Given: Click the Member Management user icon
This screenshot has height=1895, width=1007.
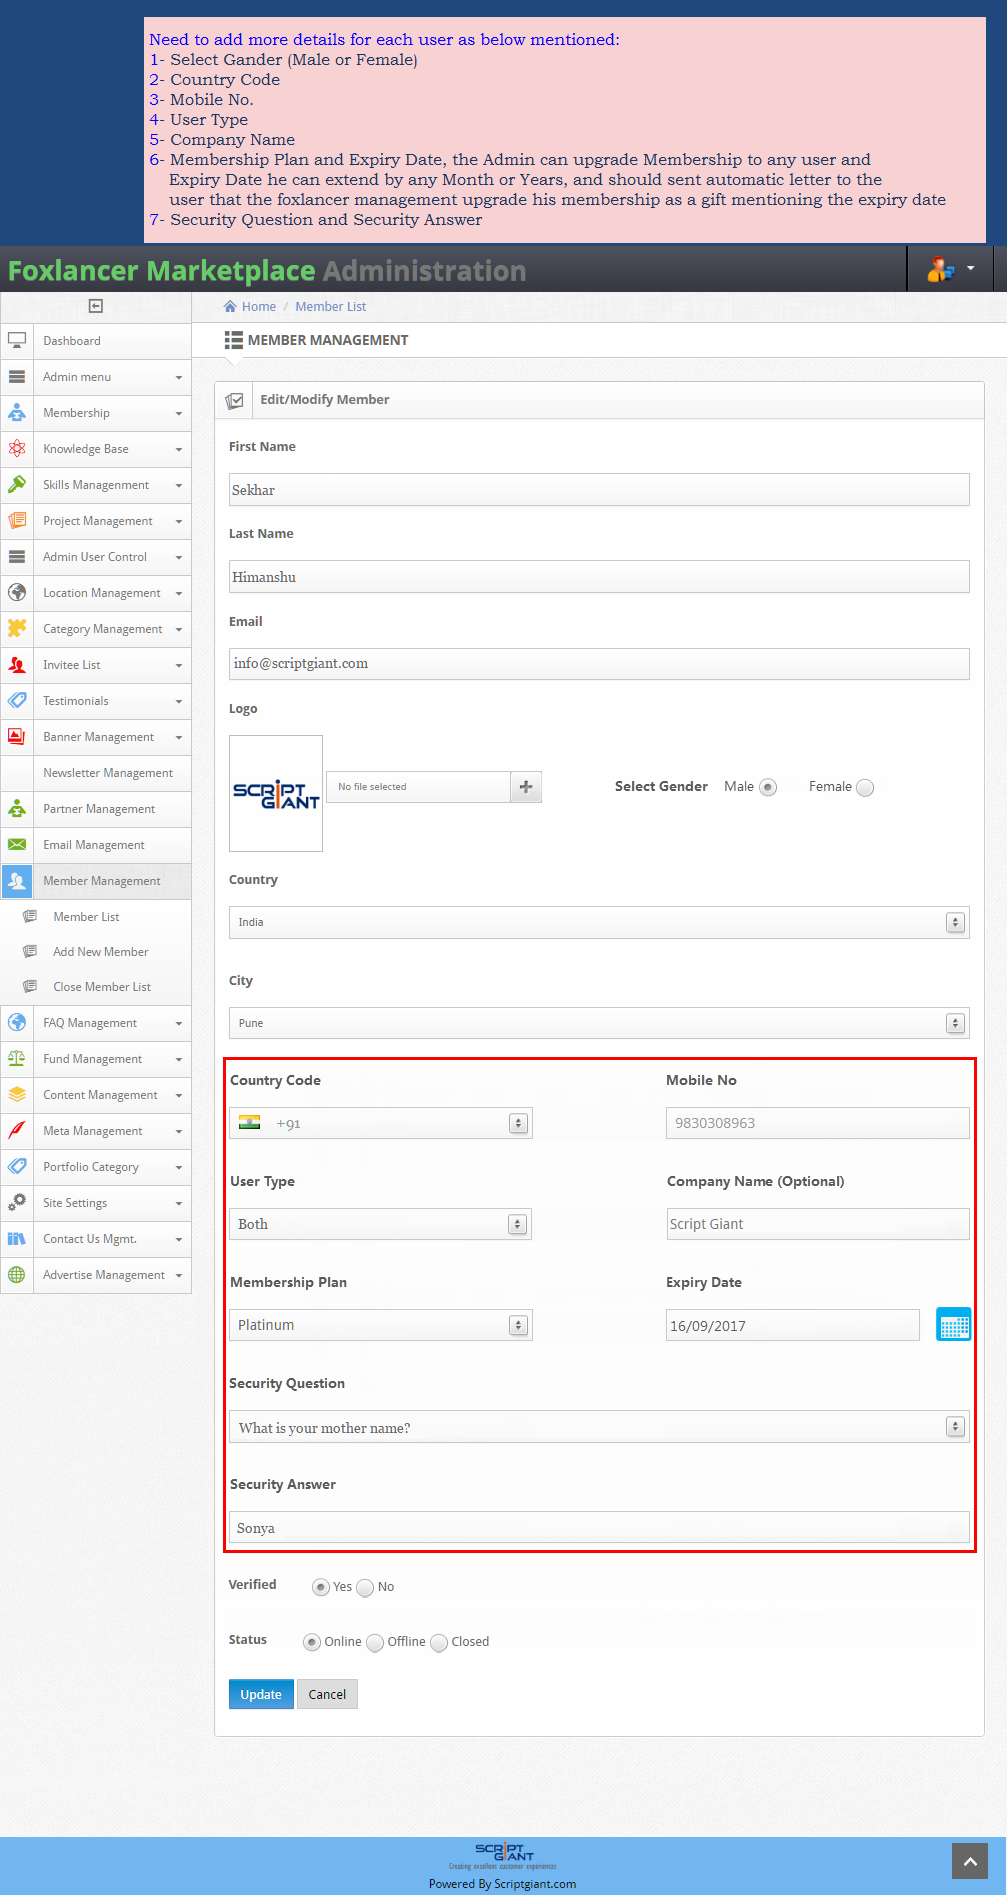Looking at the screenshot, I should tap(17, 881).
